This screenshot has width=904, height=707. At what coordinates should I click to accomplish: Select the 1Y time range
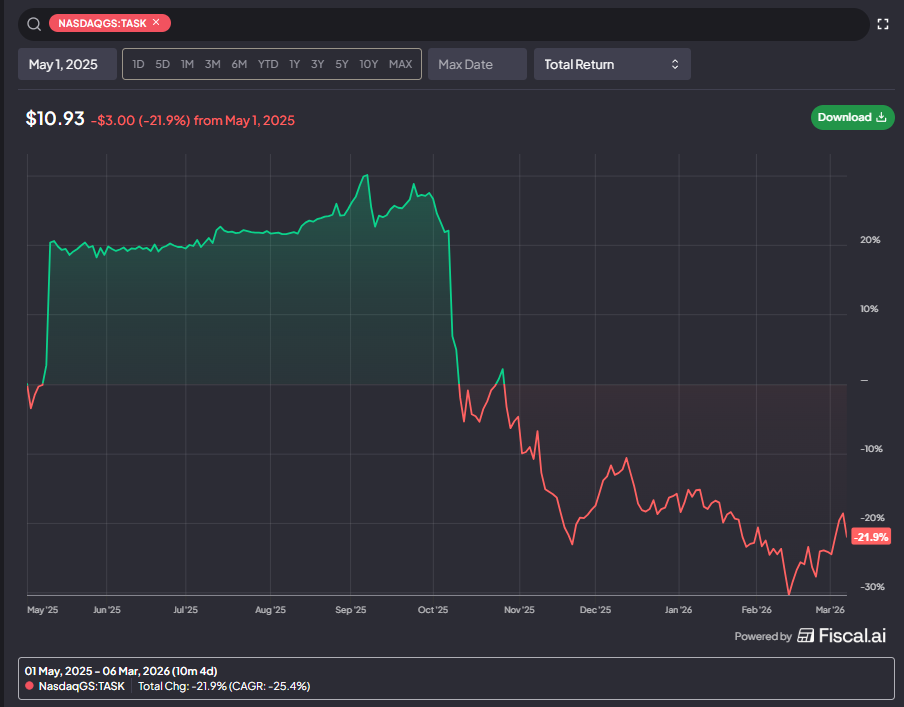(x=295, y=64)
